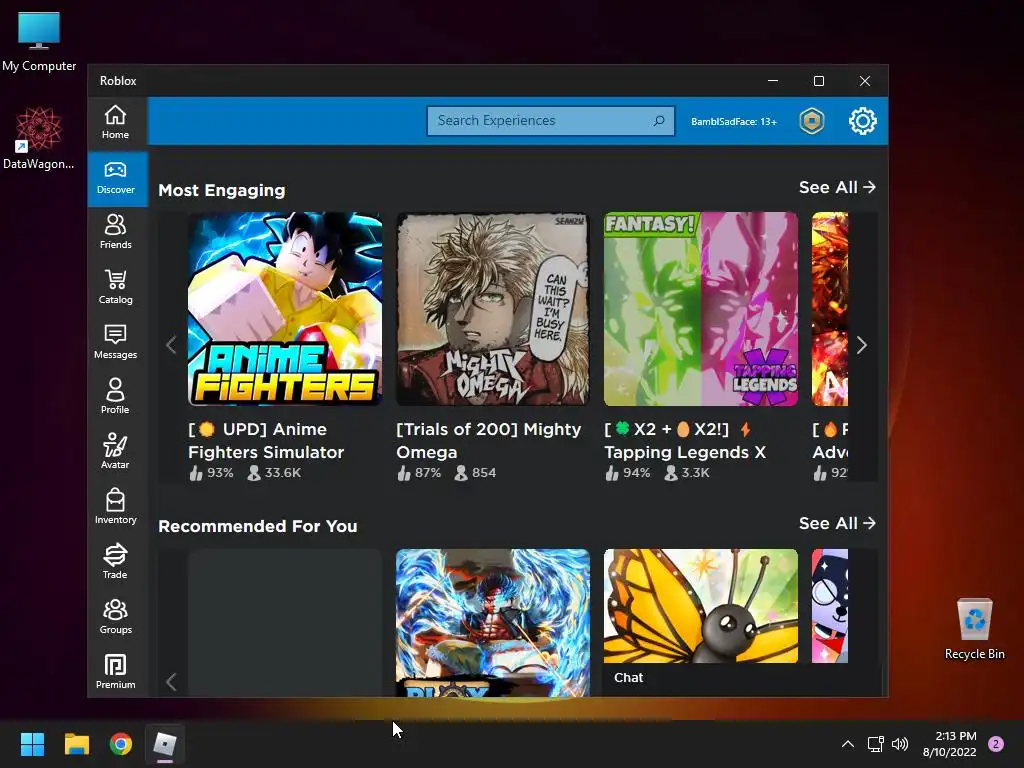Click the search magnifier icon
The height and width of the screenshot is (768, 1024).
(659, 121)
